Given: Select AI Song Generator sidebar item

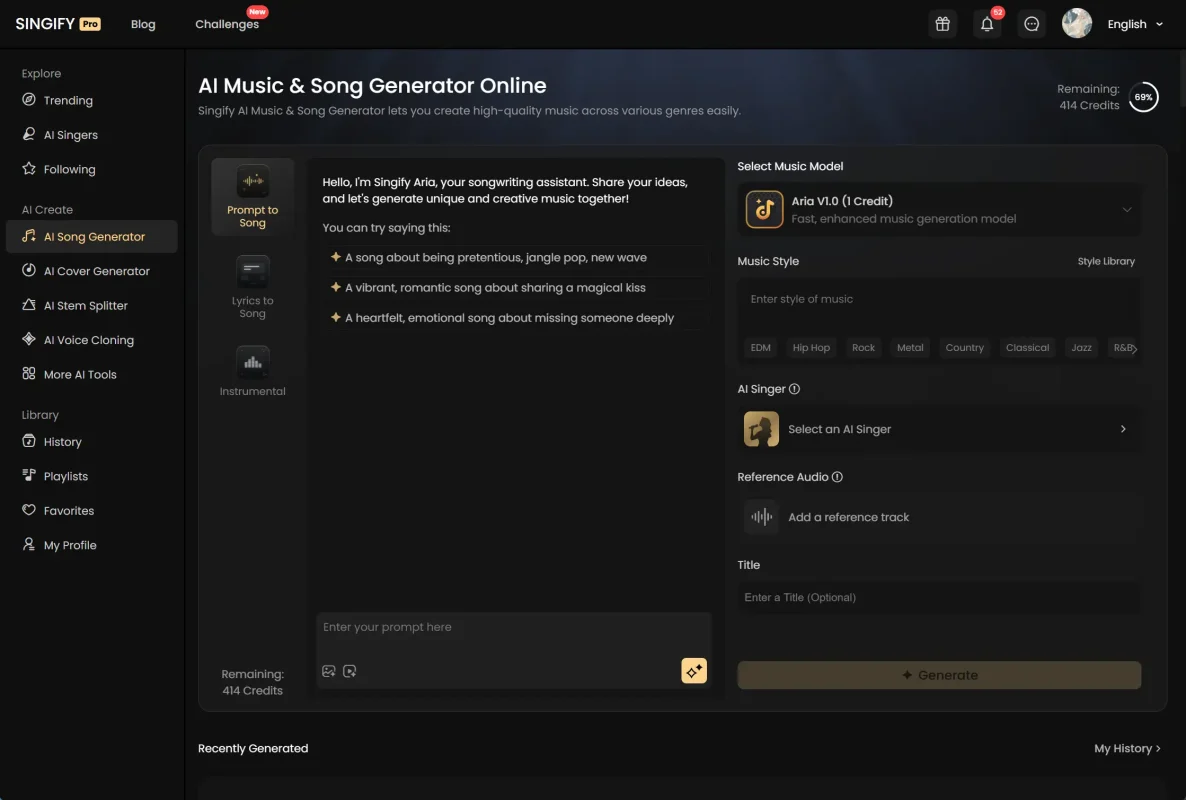Looking at the screenshot, I should 92,237.
